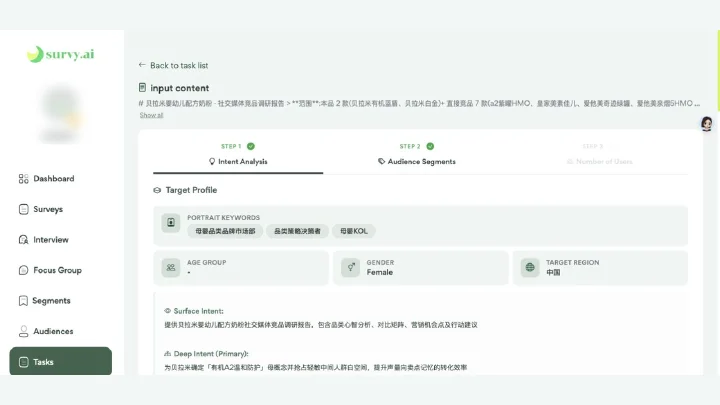Click the Gender symbol icon

pos(350,267)
